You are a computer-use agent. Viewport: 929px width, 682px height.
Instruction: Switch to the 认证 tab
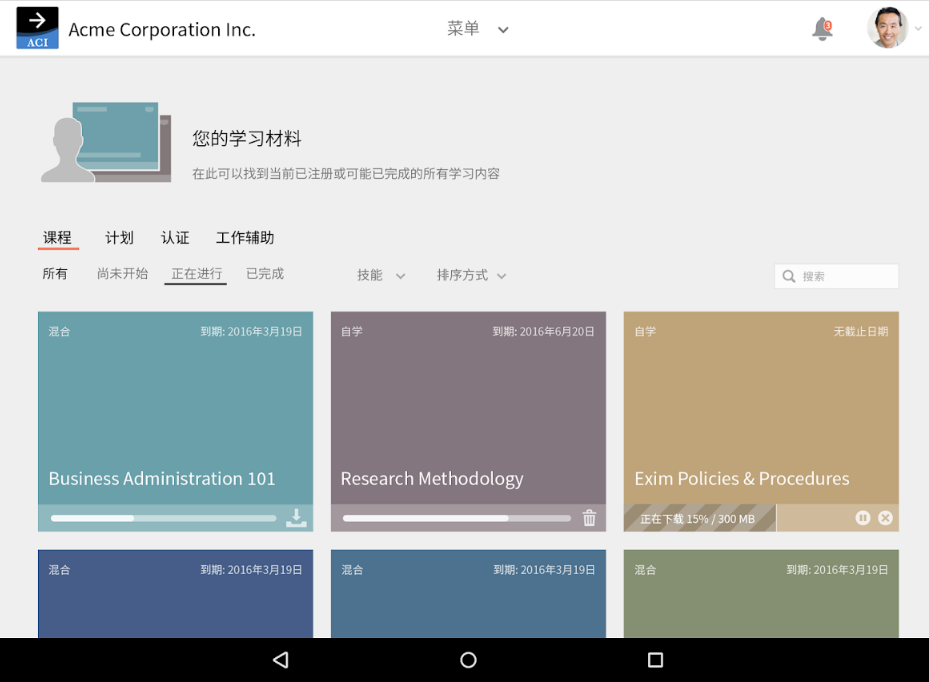click(175, 238)
